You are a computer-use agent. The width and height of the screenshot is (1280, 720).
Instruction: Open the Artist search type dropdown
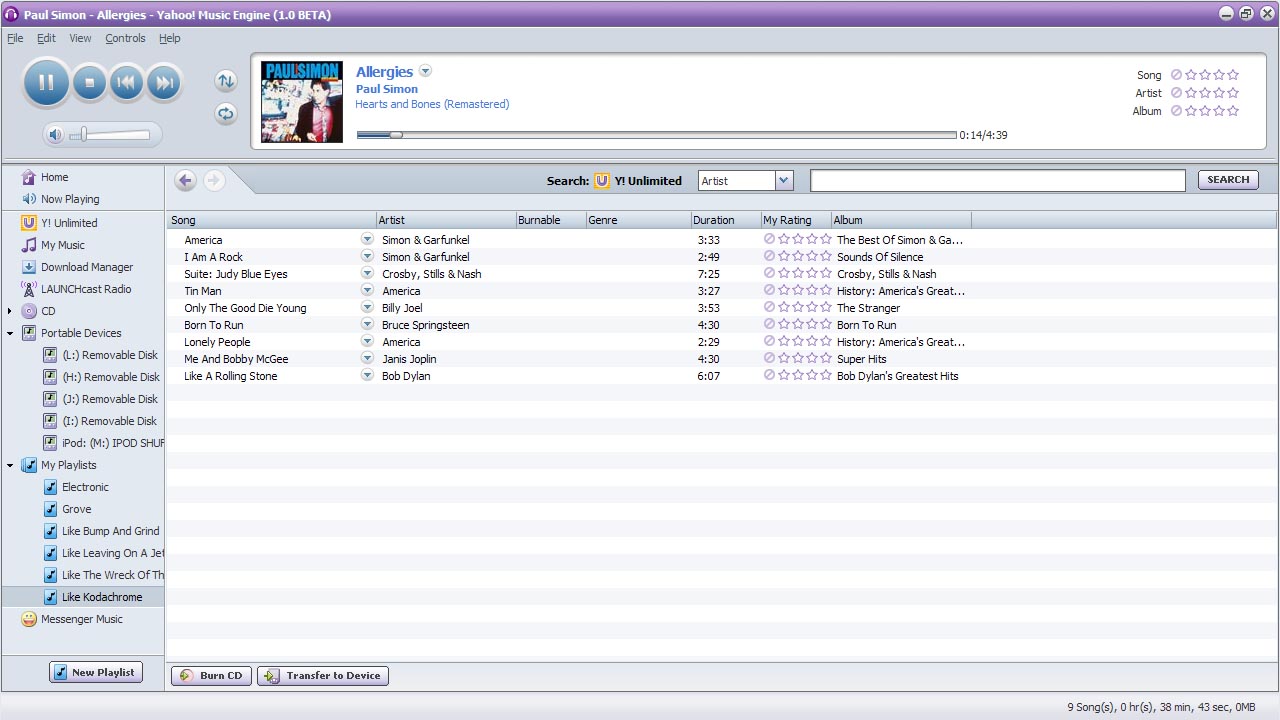(784, 181)
